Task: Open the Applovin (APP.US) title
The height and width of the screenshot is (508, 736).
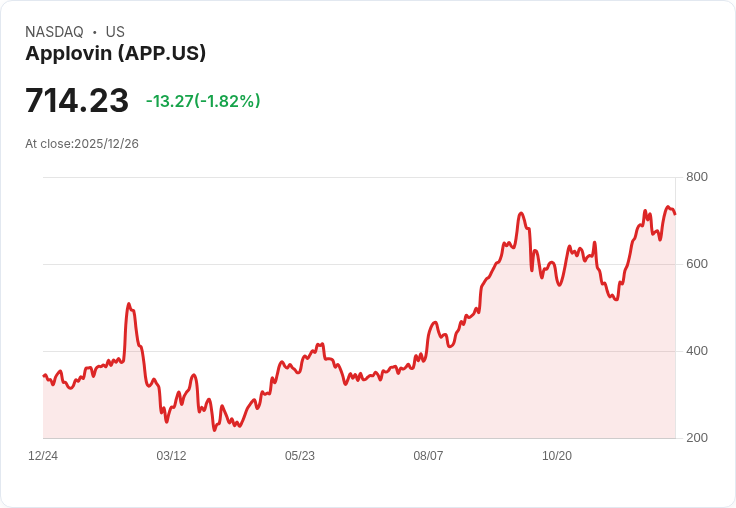Action: click(115, 54)
